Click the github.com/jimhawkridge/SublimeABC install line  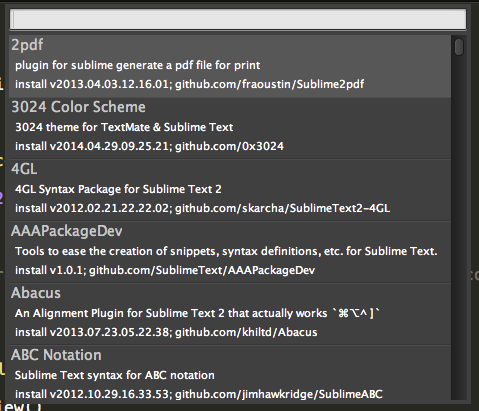point(199,394)
